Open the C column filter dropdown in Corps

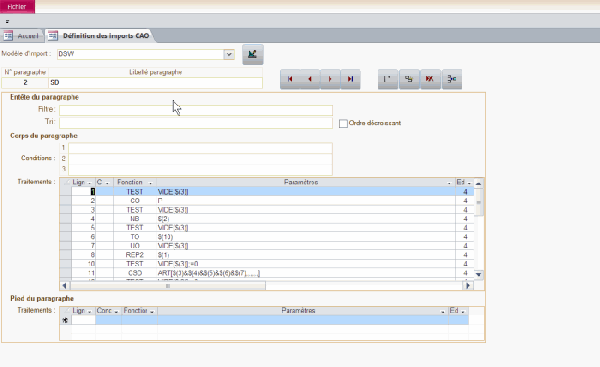point(107,183)
